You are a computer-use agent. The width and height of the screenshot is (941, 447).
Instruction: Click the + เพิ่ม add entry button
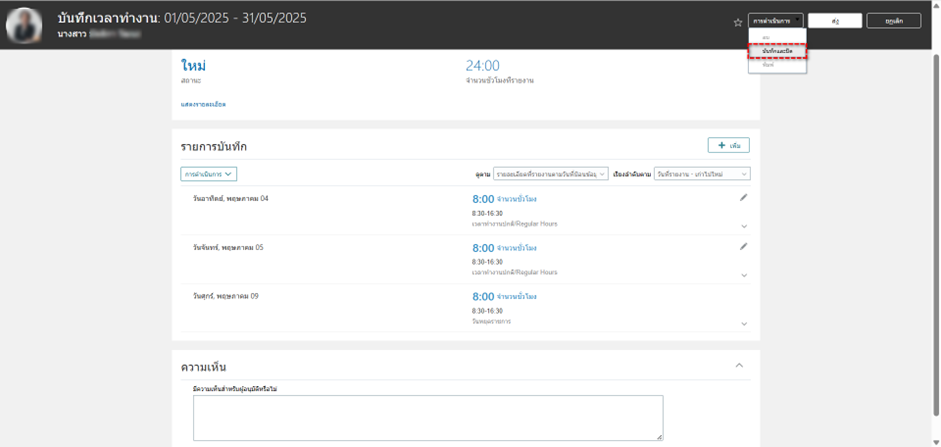click(728, 146)
